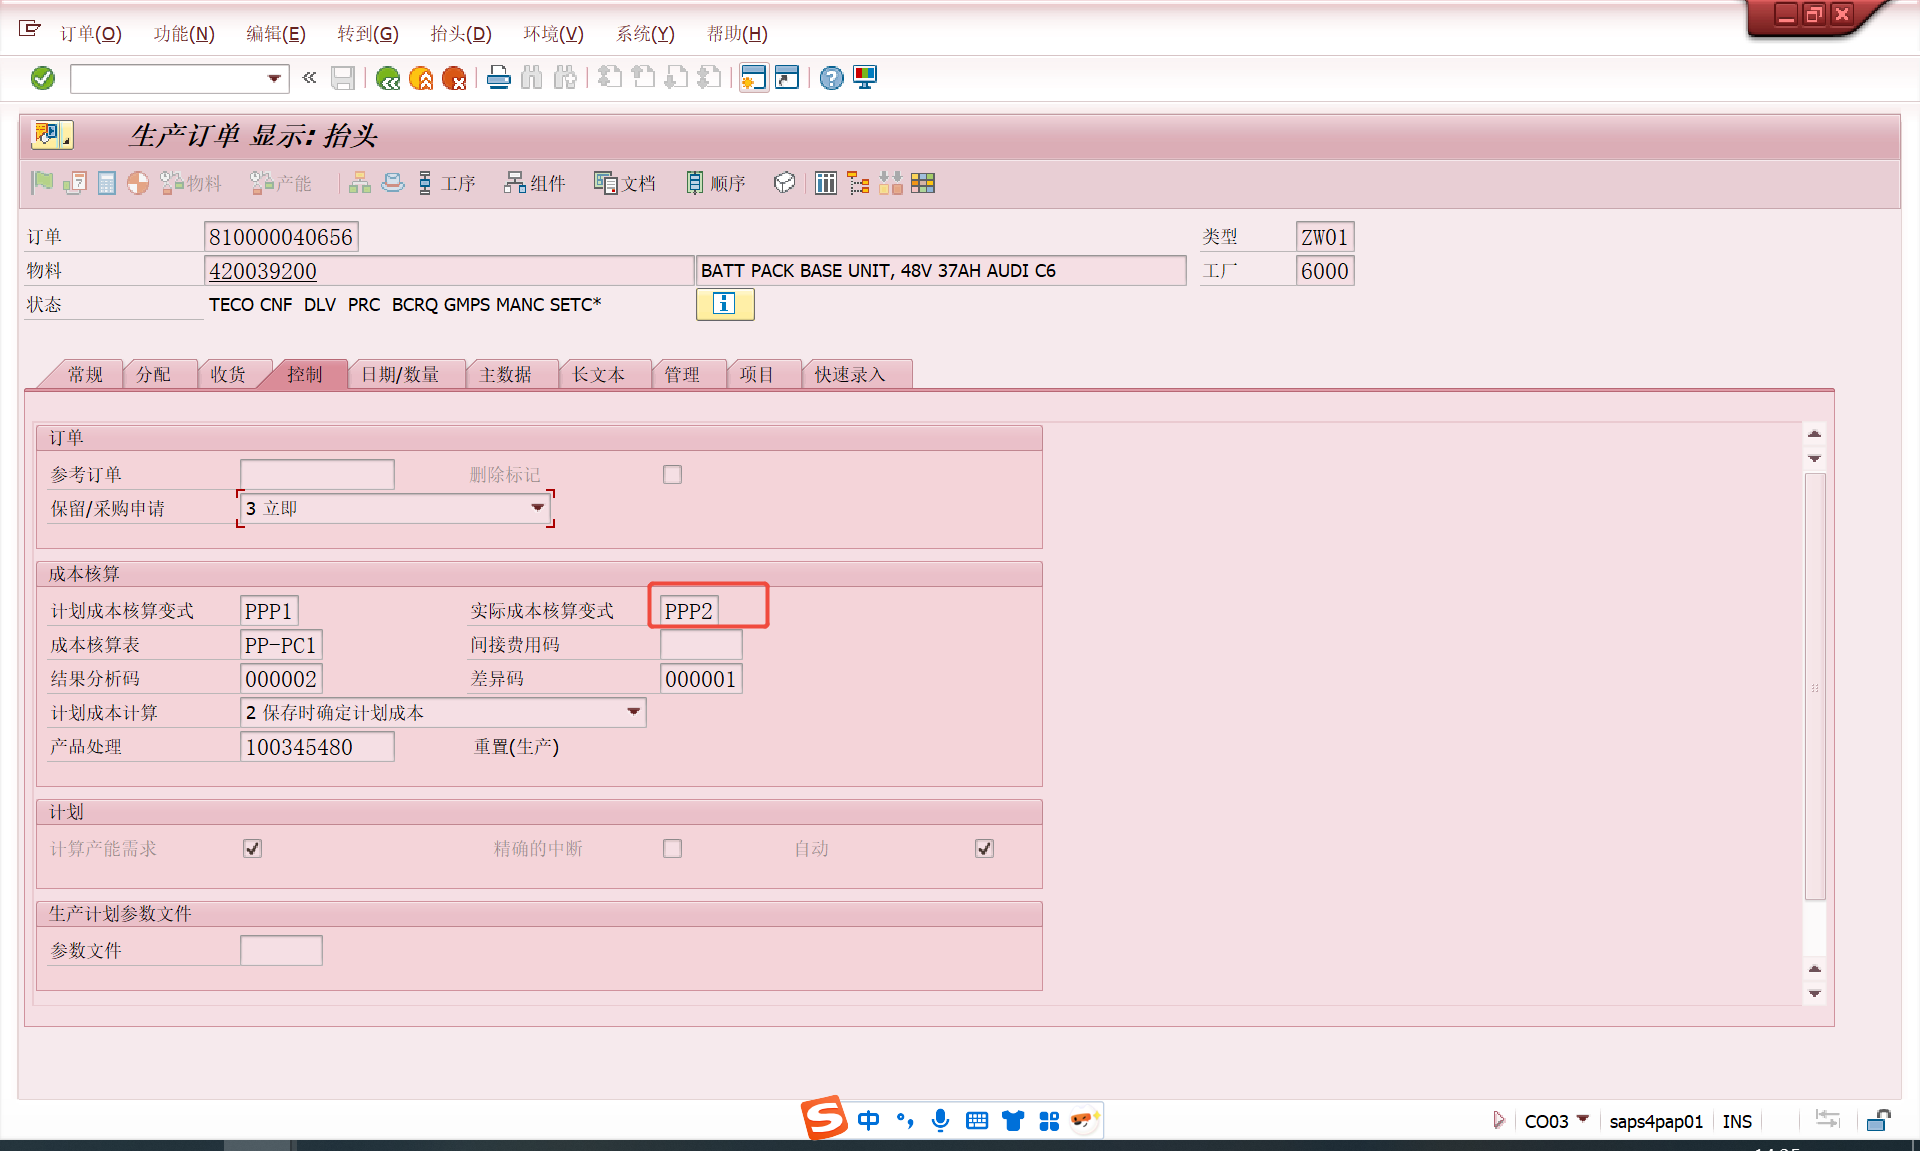Click the printer icon in the toolbar
Screen dimensions: 1920x1151
(x=498, y=78)
